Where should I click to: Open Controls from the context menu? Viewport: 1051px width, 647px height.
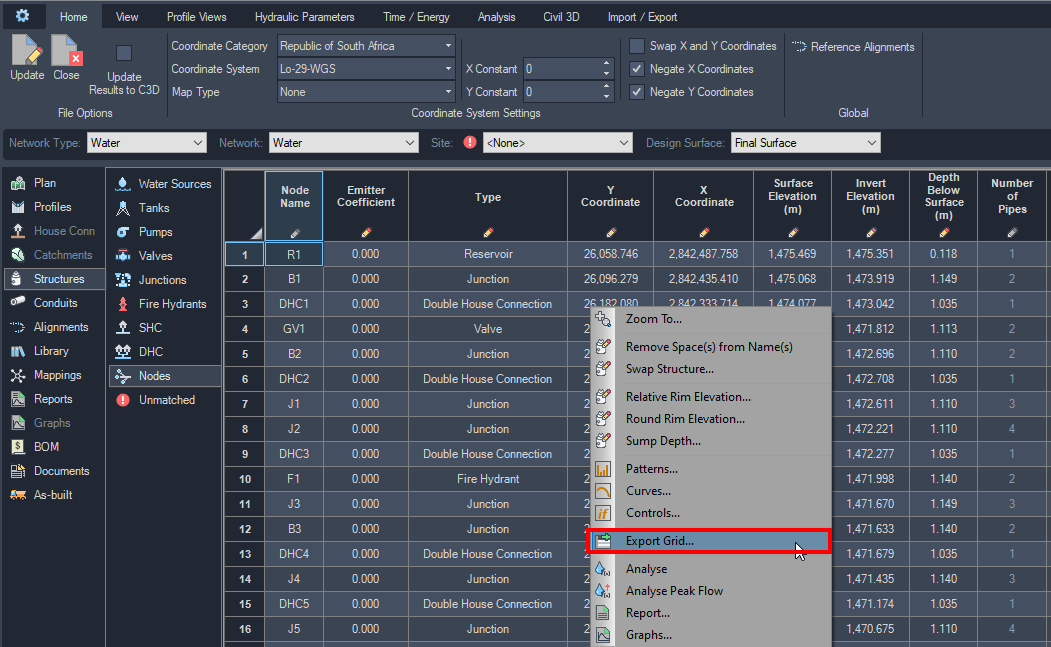710,513
